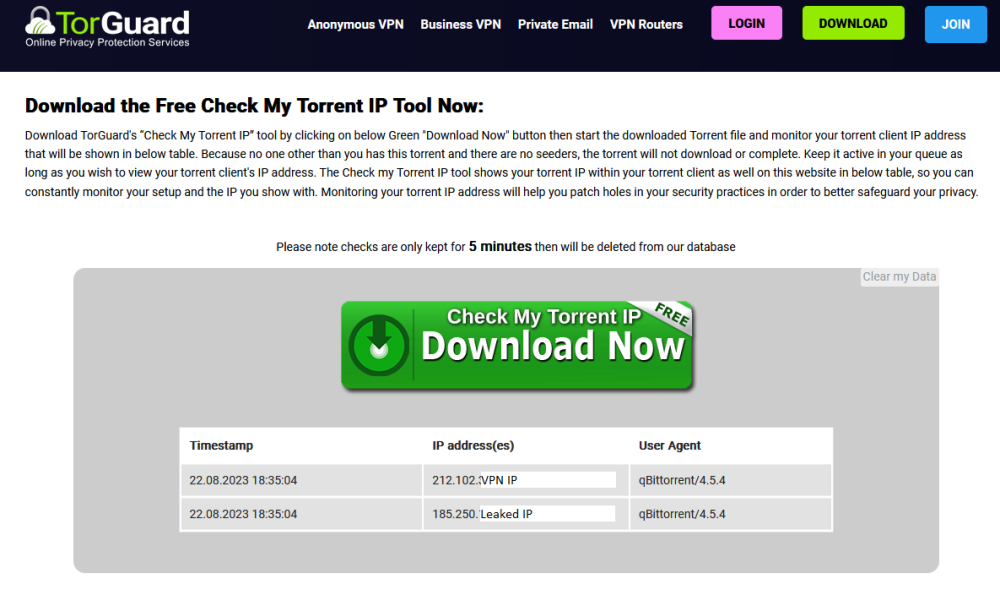Click the Clear my Data button
The image size is (1000, 590).
(899, 277)
